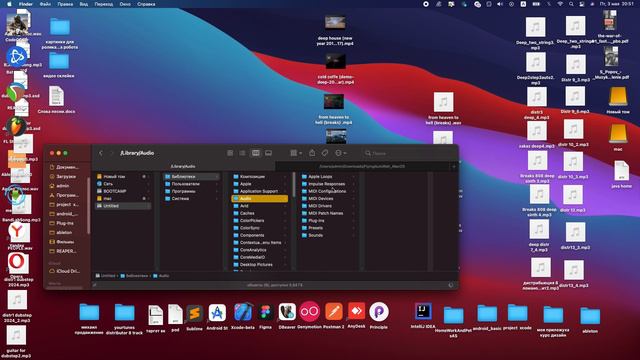Select Untitled volume in first column
Viewport: 640px width, 360px height.
tap(123, 206)
